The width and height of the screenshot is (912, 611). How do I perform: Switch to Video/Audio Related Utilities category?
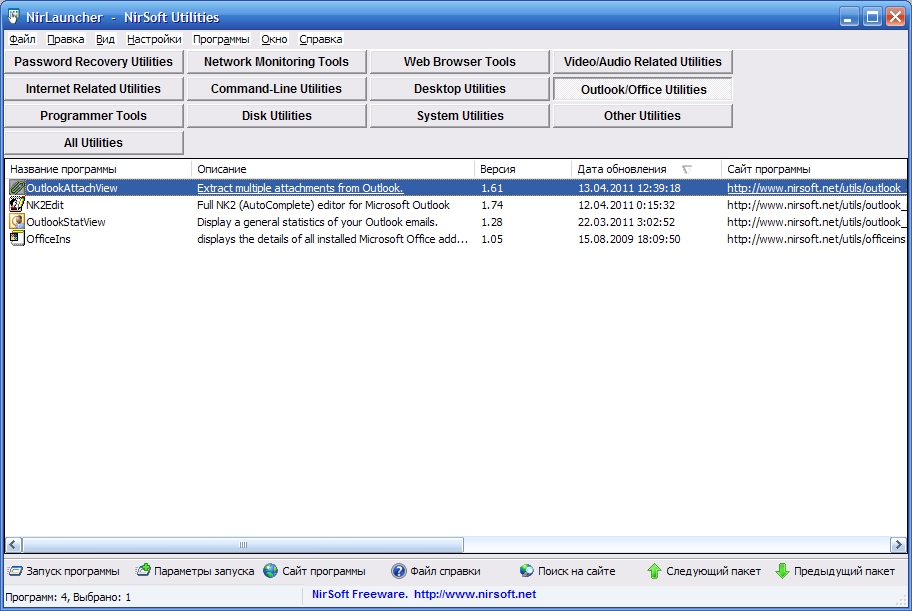pos(643,62)
